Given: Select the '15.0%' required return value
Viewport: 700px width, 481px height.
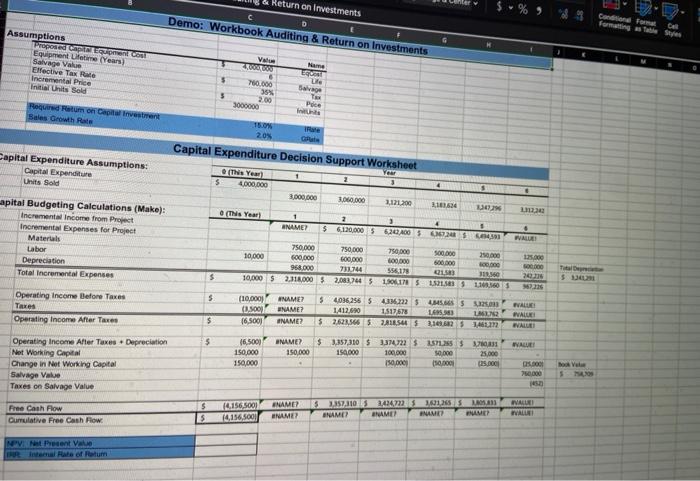Looking at the screenshot, I should [x=263, y=125].
